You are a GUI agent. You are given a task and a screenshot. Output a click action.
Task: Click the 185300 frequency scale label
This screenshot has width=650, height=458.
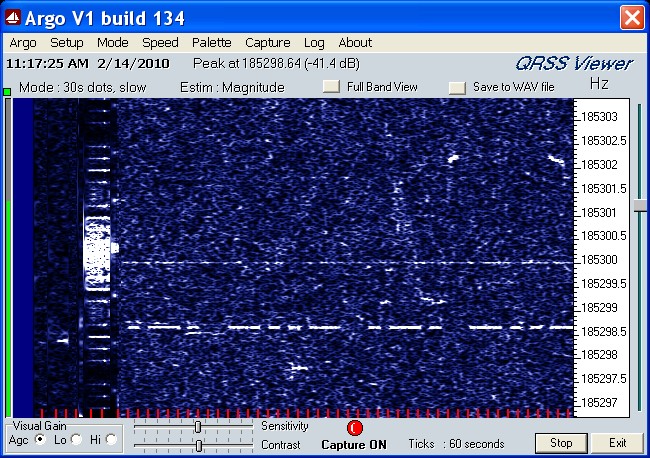(599, 260)
